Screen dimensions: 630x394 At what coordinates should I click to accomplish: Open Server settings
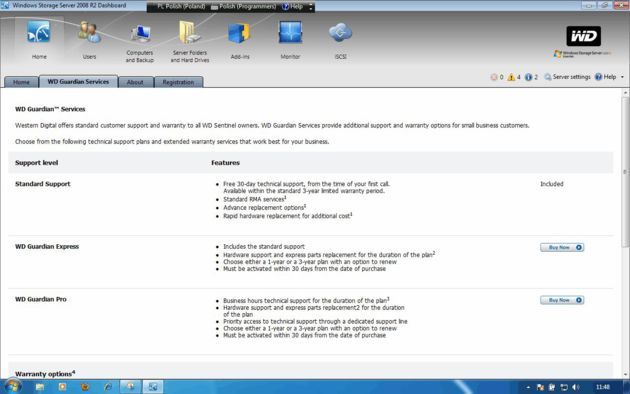point(567,77)
